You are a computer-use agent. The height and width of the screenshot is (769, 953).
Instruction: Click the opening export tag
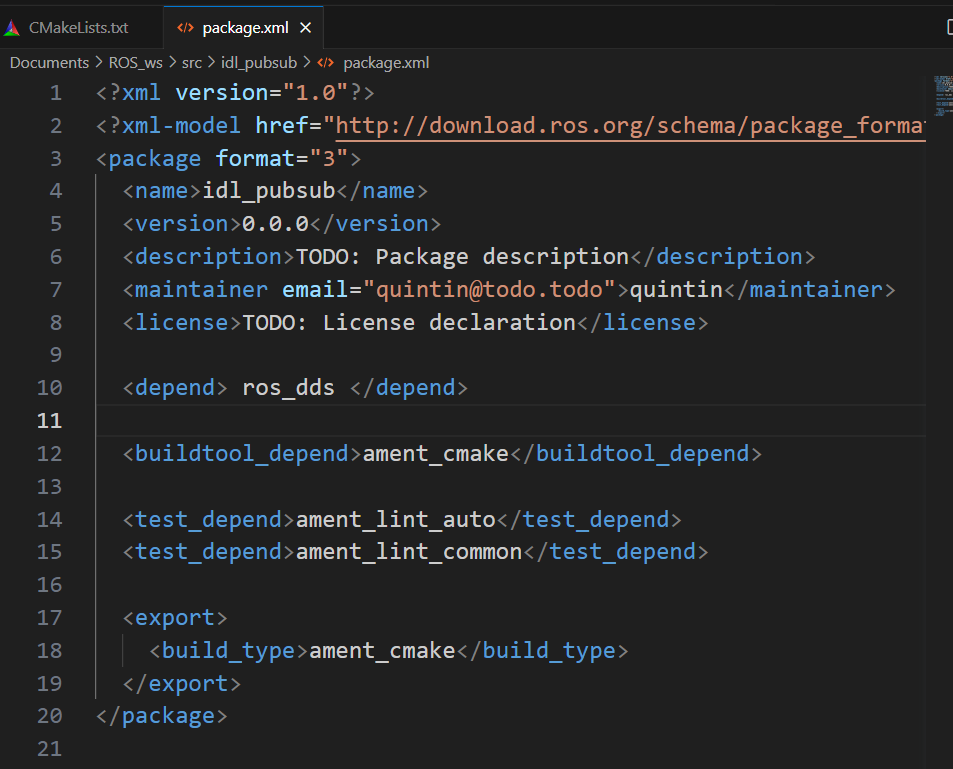pos(175,618)
